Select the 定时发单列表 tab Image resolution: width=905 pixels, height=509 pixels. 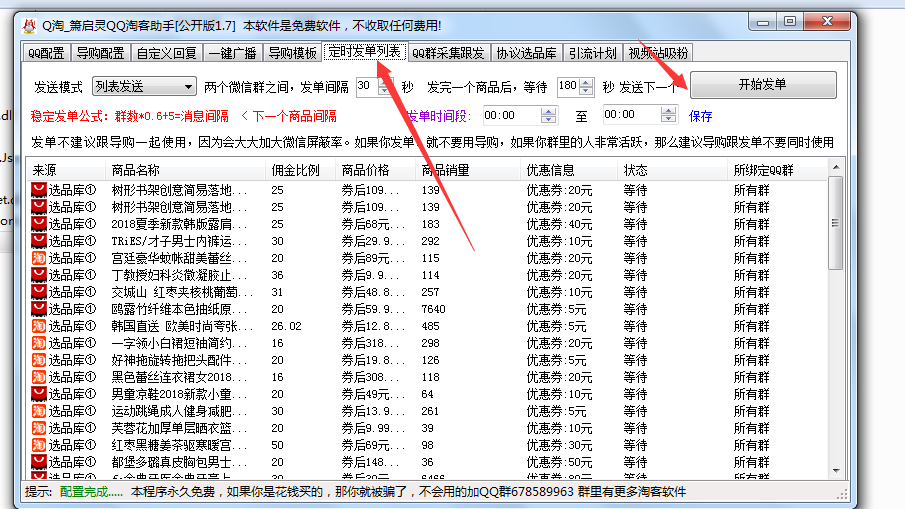point(365,52)
